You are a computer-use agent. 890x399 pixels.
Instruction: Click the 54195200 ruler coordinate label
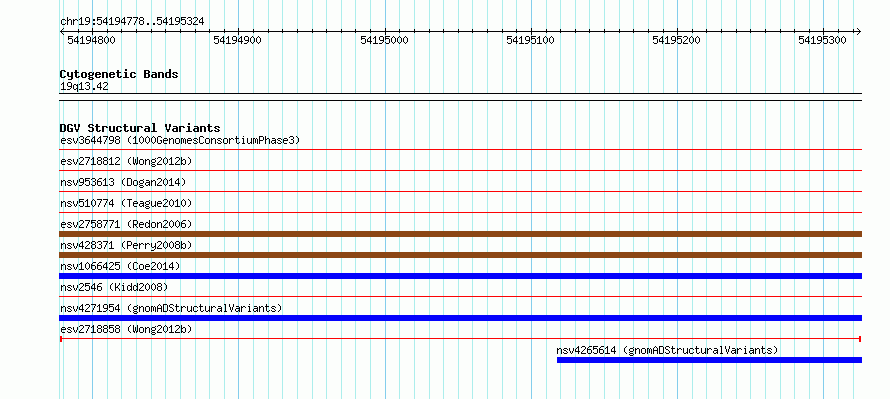[x=677, y=40]
